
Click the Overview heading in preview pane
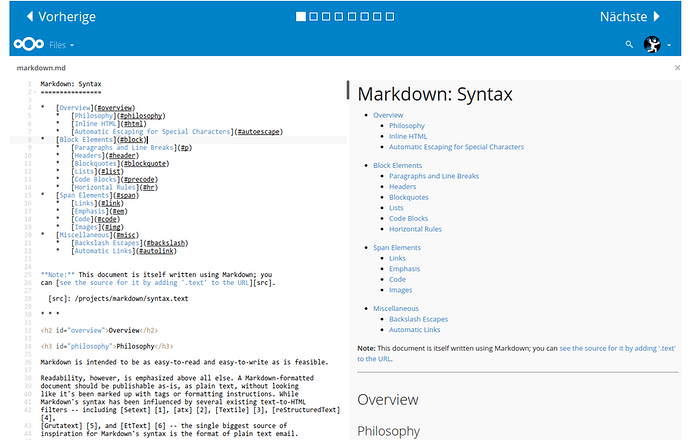[388, 399]
